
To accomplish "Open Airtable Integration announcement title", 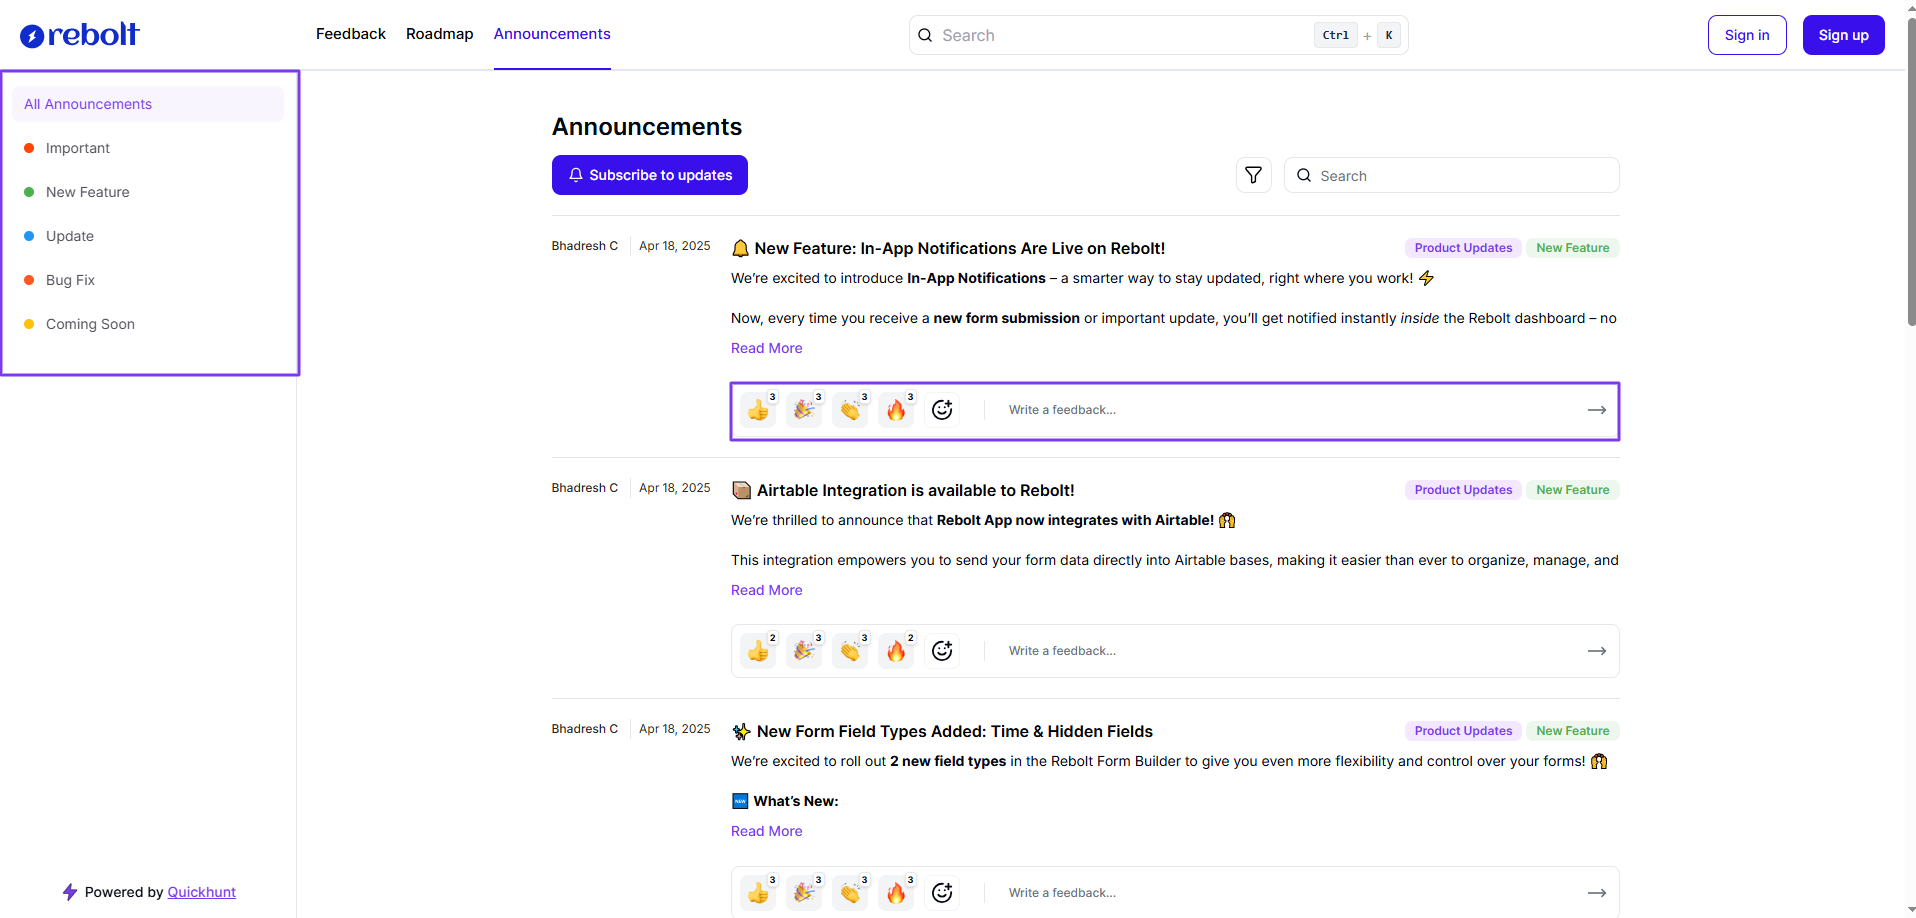I will (x=904, y=490).
